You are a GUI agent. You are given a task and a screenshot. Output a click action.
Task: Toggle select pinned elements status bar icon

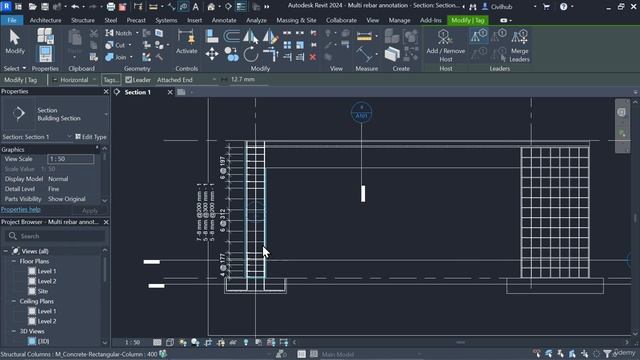click(x=560, y=353)
